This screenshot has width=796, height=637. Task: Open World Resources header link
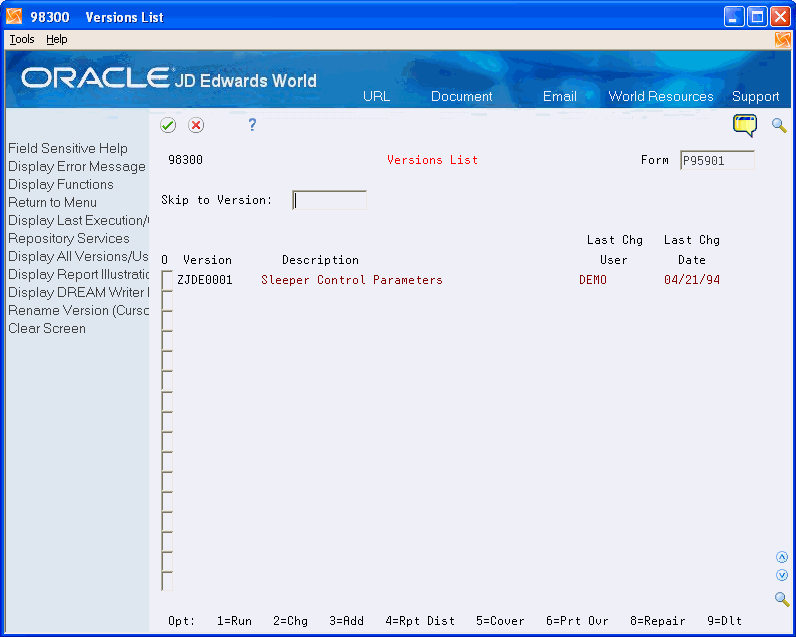point(660,96)
